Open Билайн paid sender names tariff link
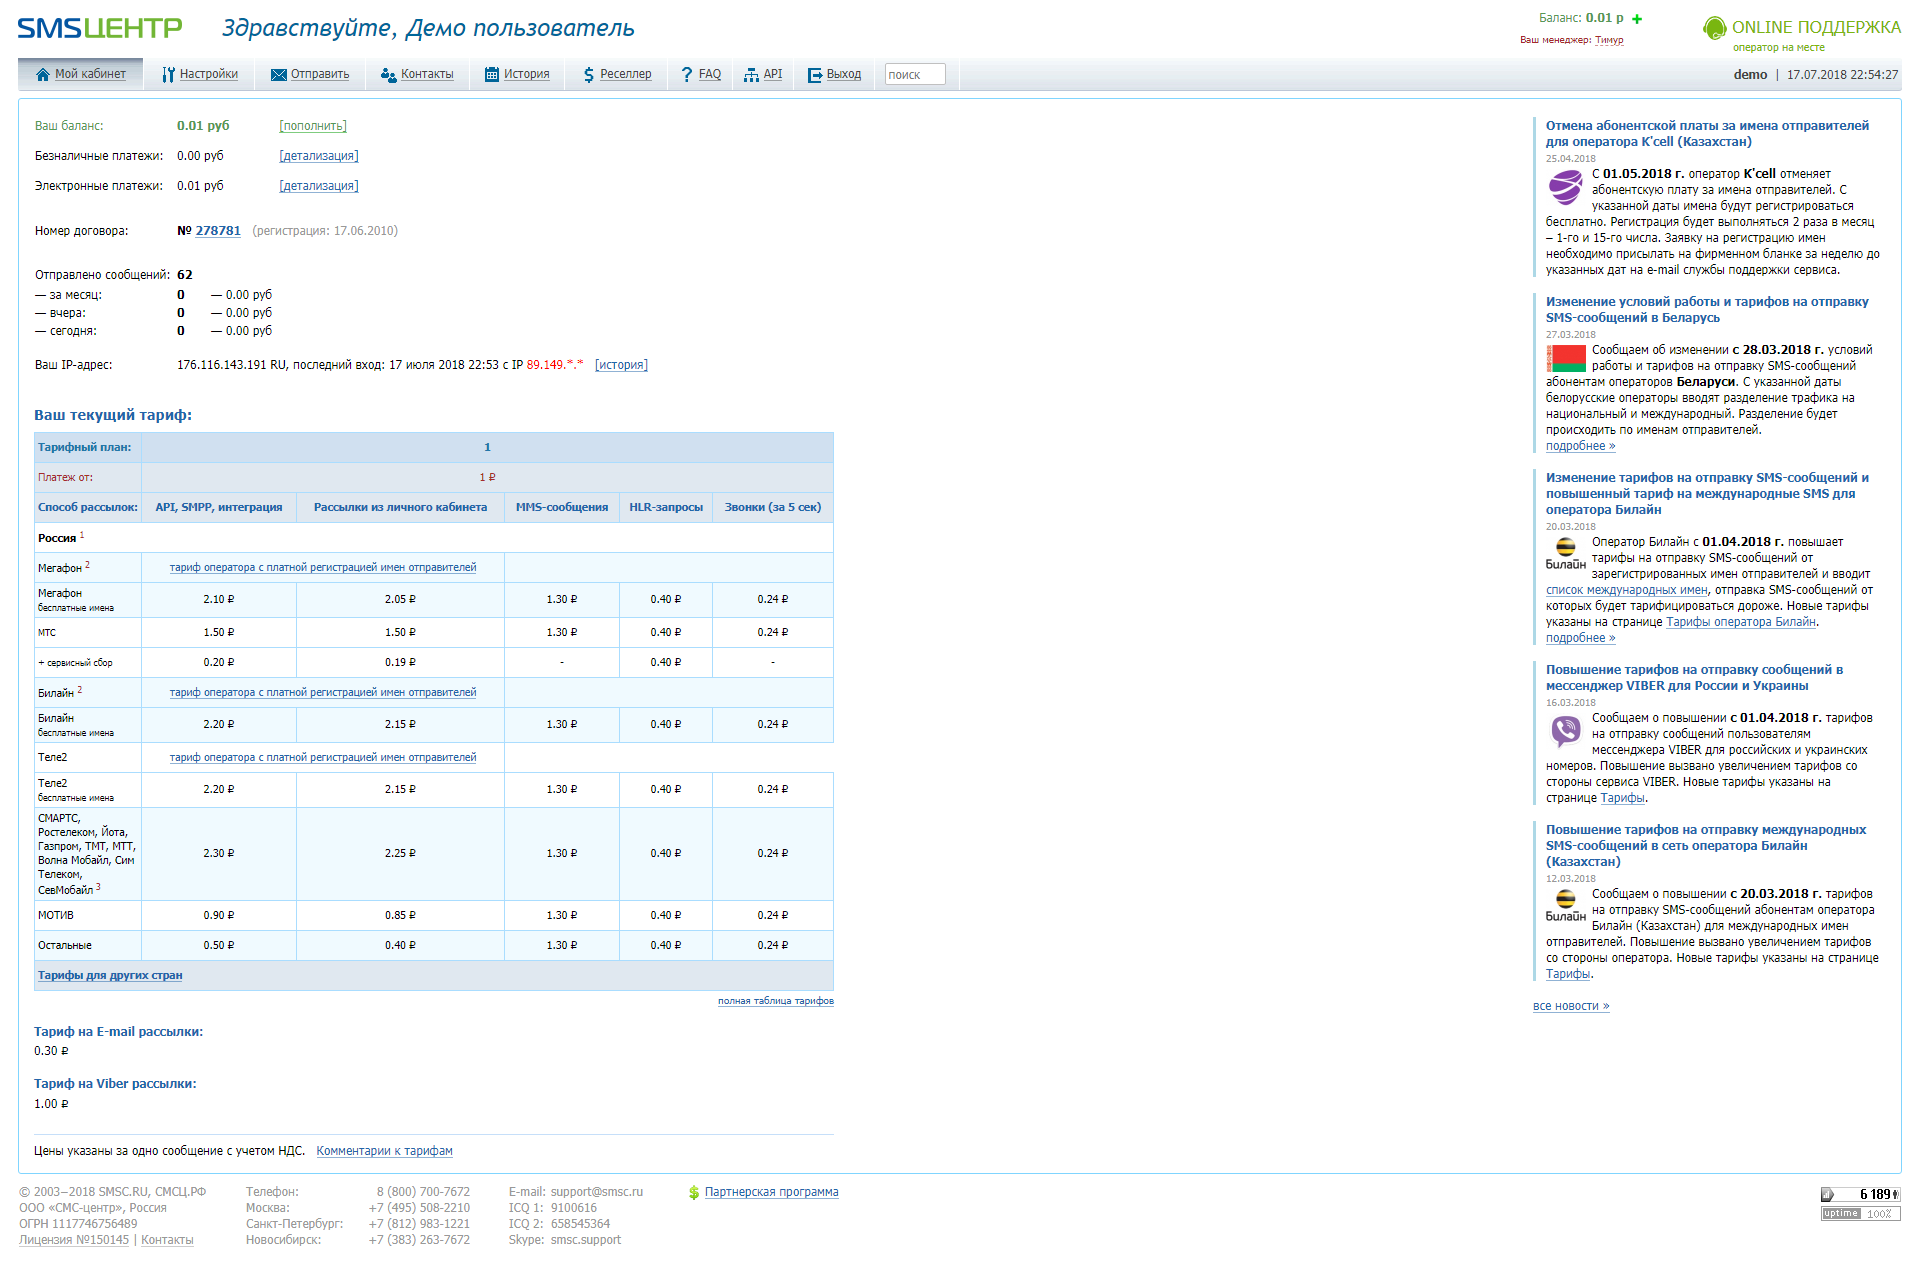 [323, 693]
